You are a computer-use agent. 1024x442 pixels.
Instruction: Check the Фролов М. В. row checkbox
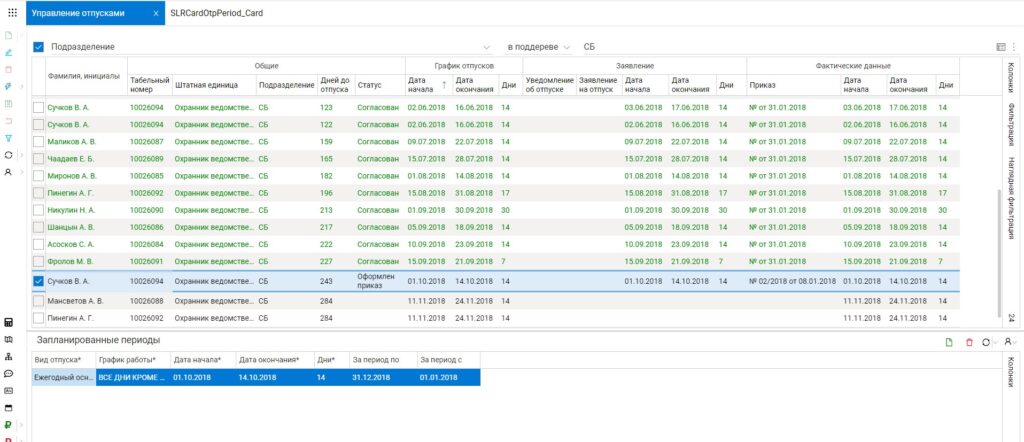point(39,261)
